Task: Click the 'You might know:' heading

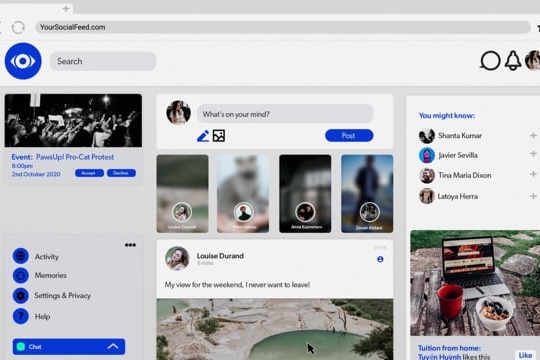Action: 447,116
